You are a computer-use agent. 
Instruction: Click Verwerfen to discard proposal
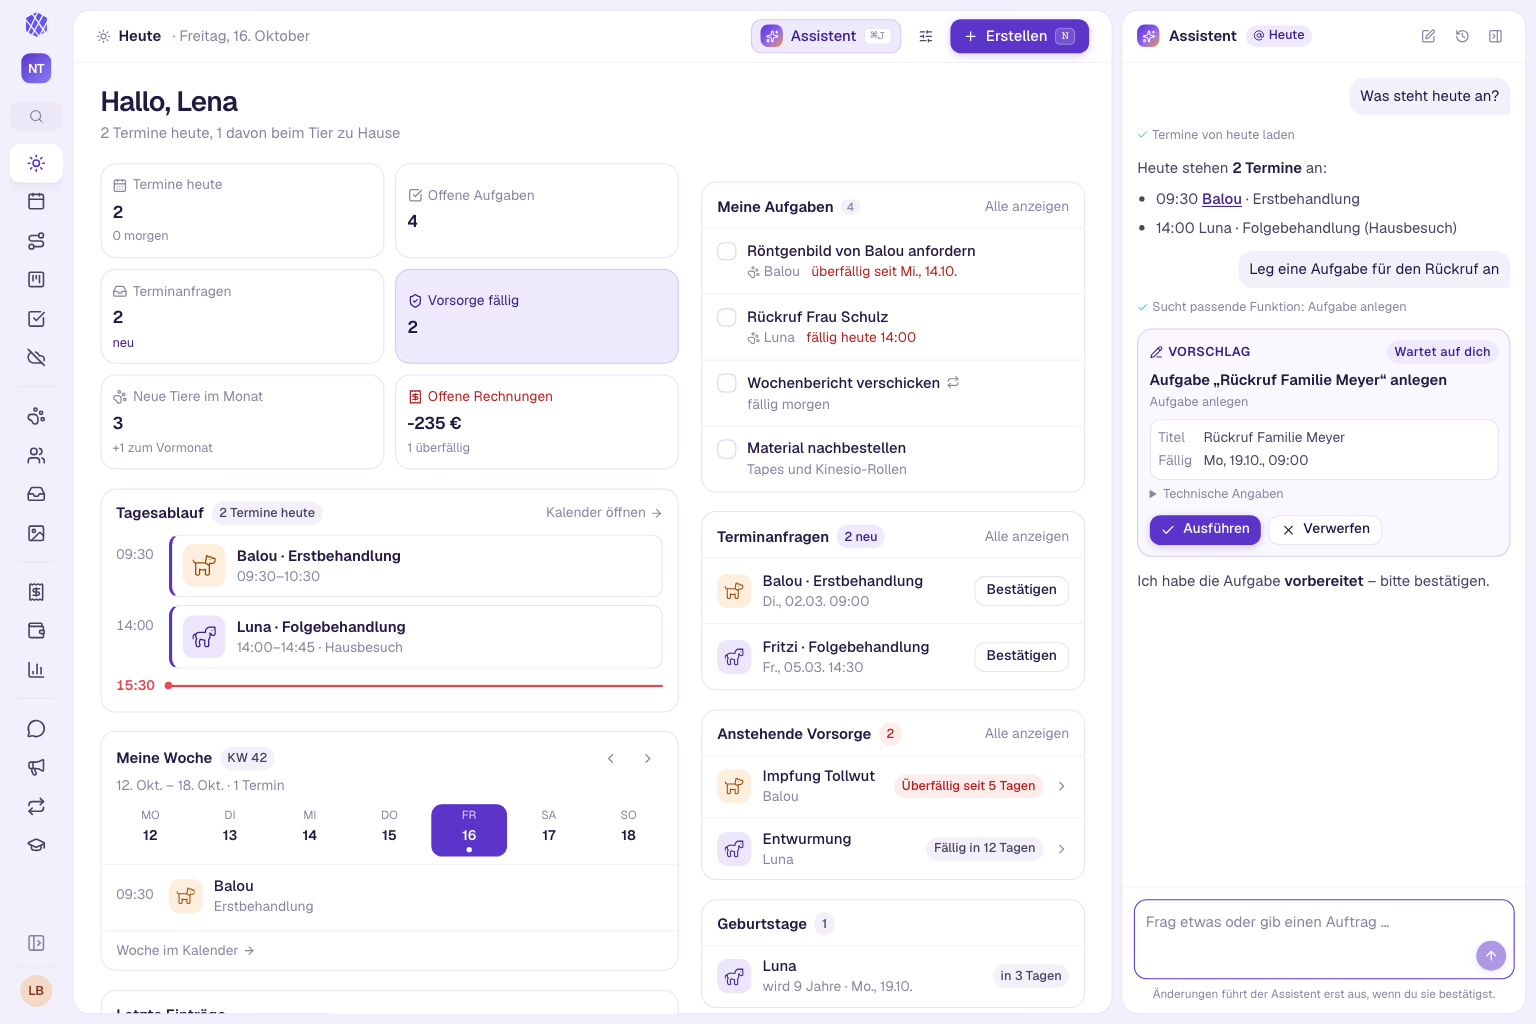1326,529
